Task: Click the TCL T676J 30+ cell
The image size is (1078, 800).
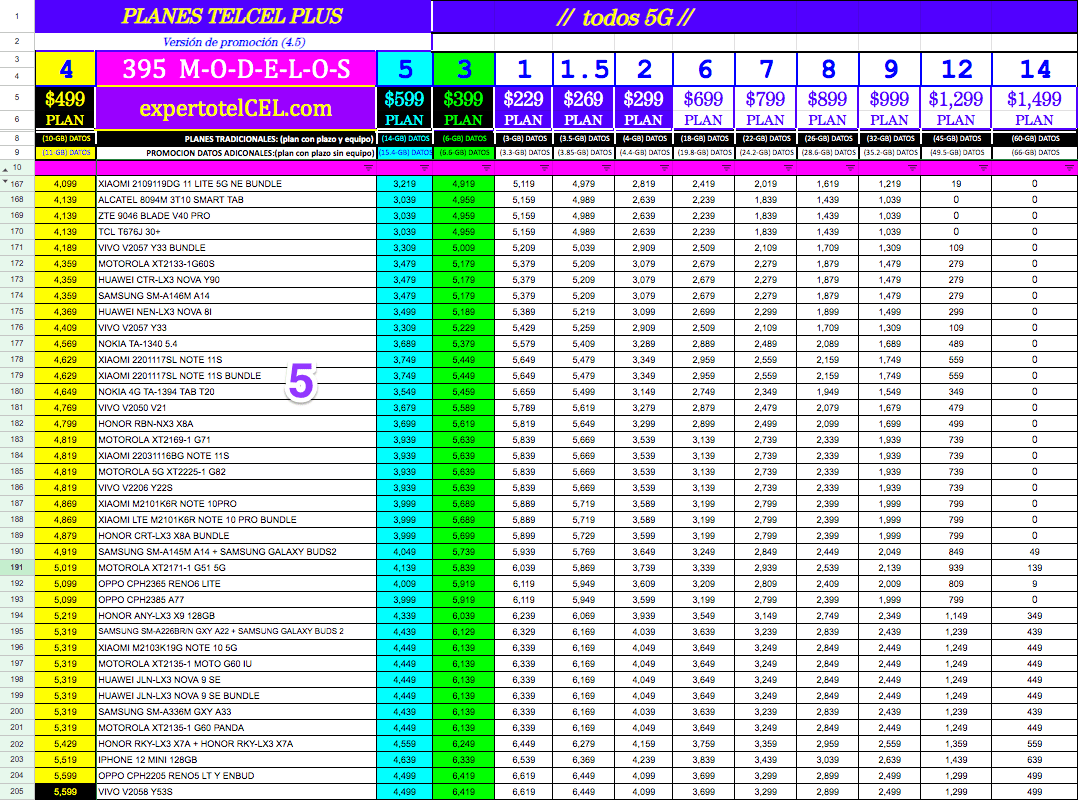Action: [236, 232]
